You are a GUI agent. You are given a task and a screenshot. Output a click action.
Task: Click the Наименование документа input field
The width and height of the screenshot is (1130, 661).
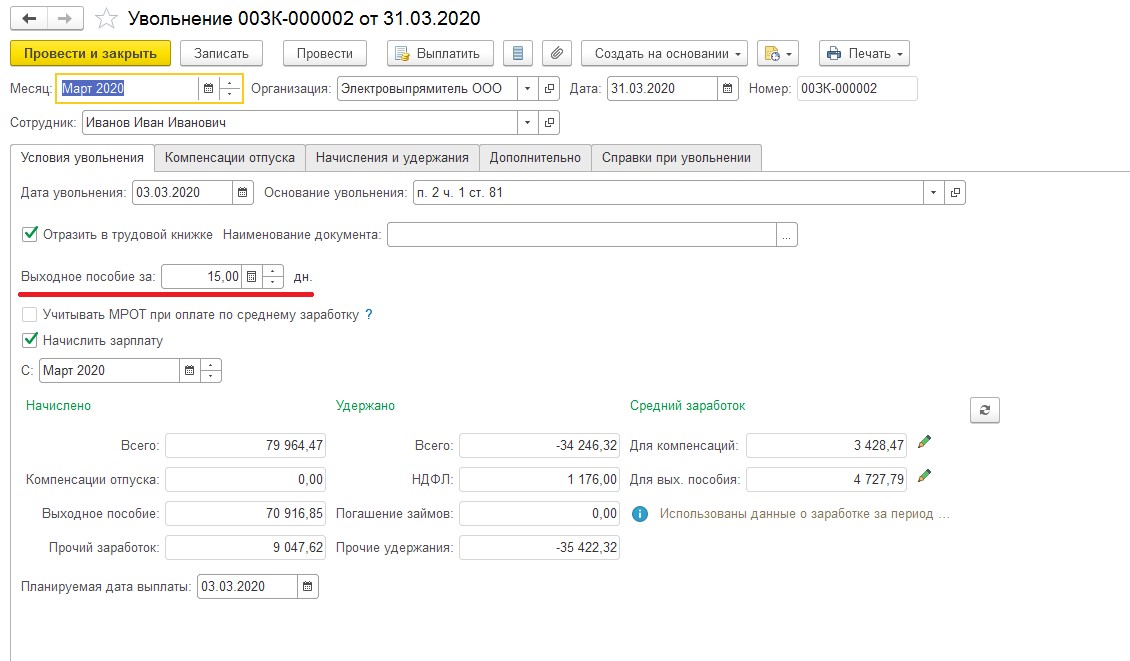(x=582, y=235)
